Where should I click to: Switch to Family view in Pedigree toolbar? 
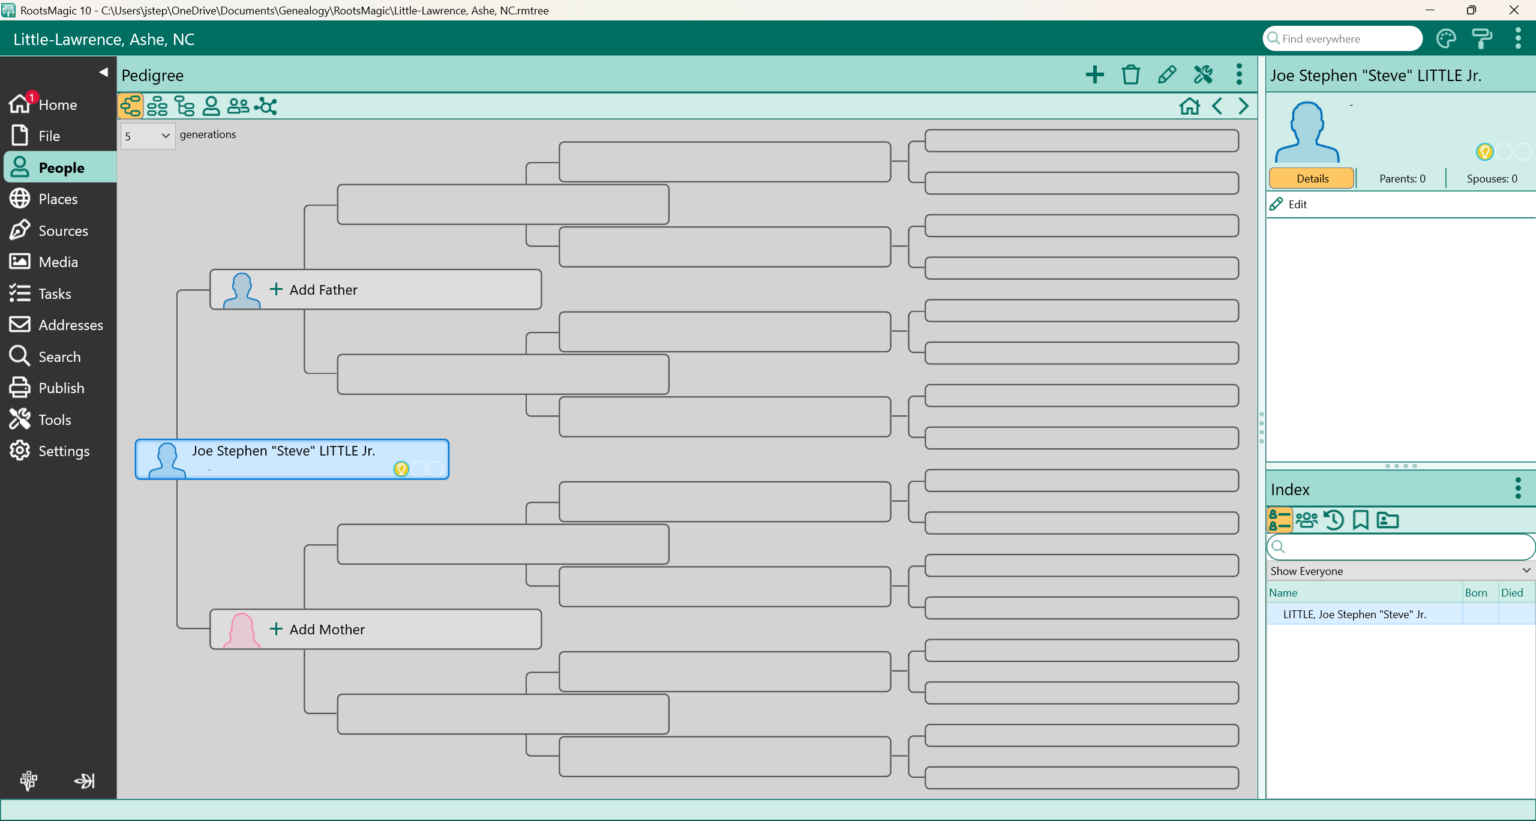click(x=157, y=105)
